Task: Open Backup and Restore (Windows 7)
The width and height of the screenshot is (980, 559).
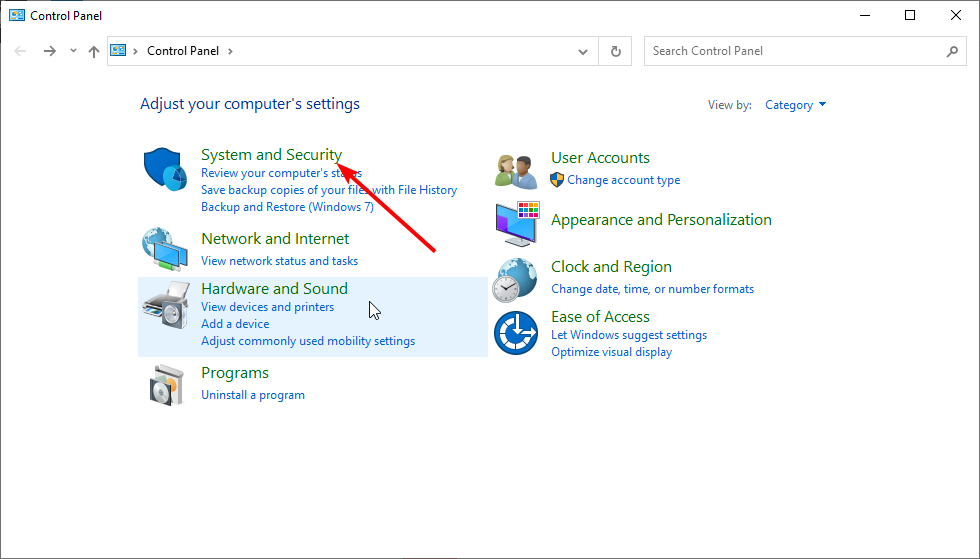Action: click(x=288, y=207)
